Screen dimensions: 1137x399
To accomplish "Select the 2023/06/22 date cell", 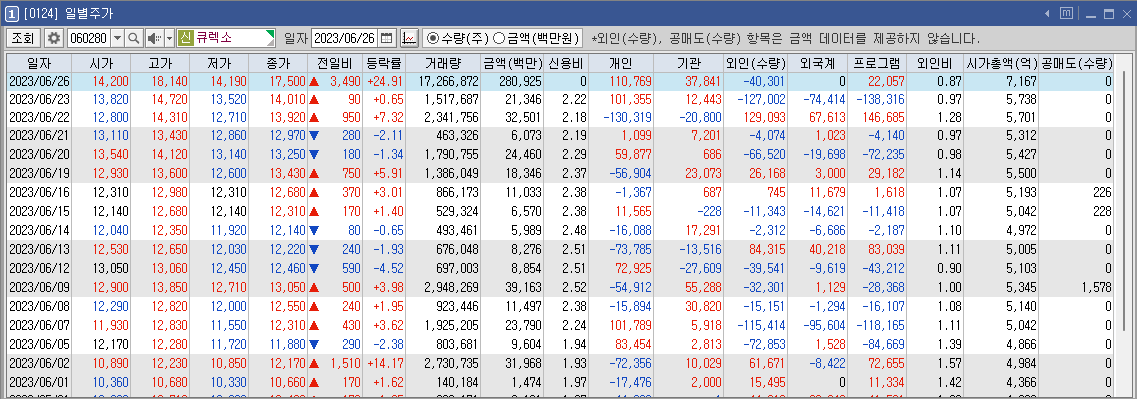I will [38, 118].
